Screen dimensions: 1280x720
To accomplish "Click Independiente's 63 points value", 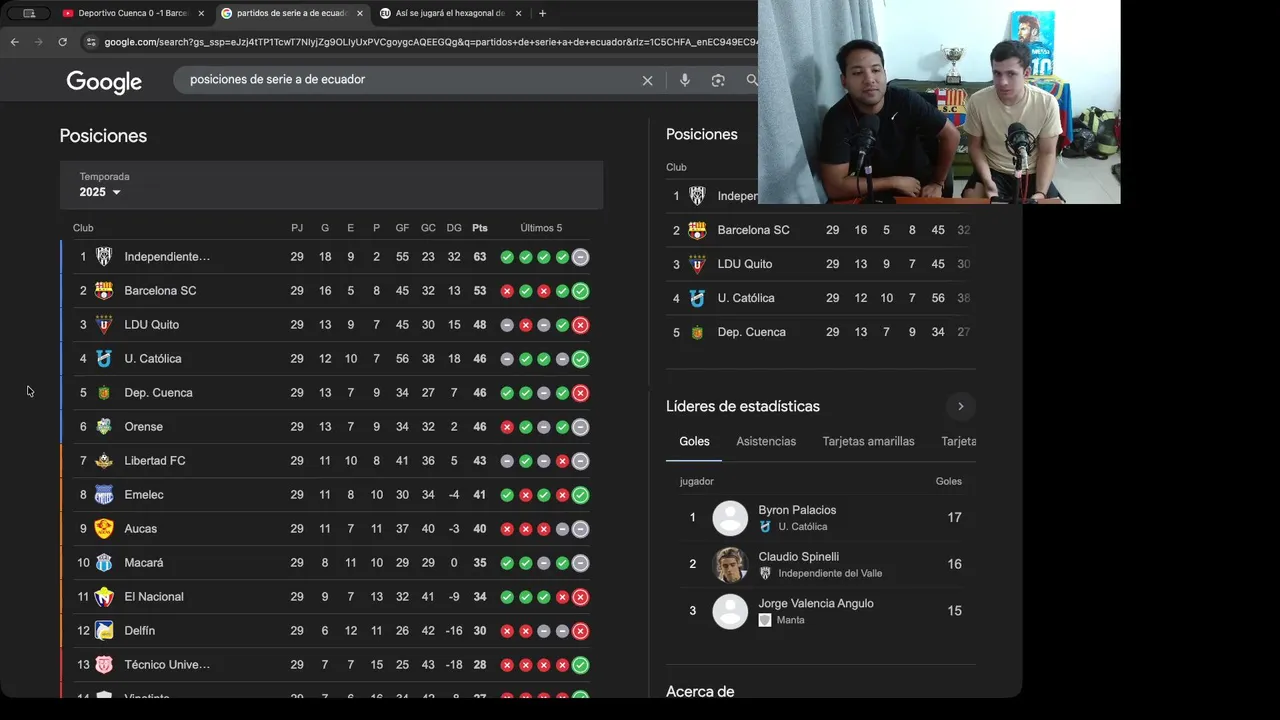I will coord(480,257).
